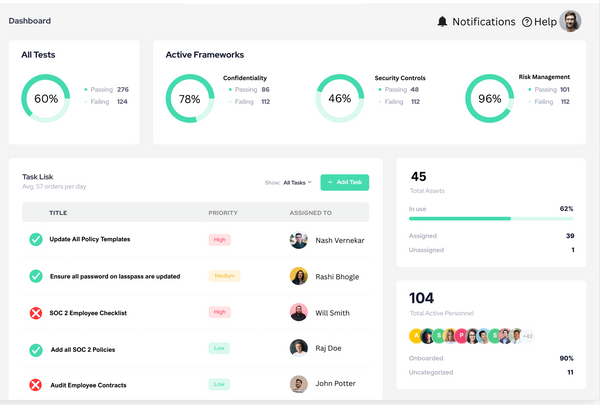This screenshot has width=600, height=405.
Task: Click the Title column header
Action: click(58, 213)
